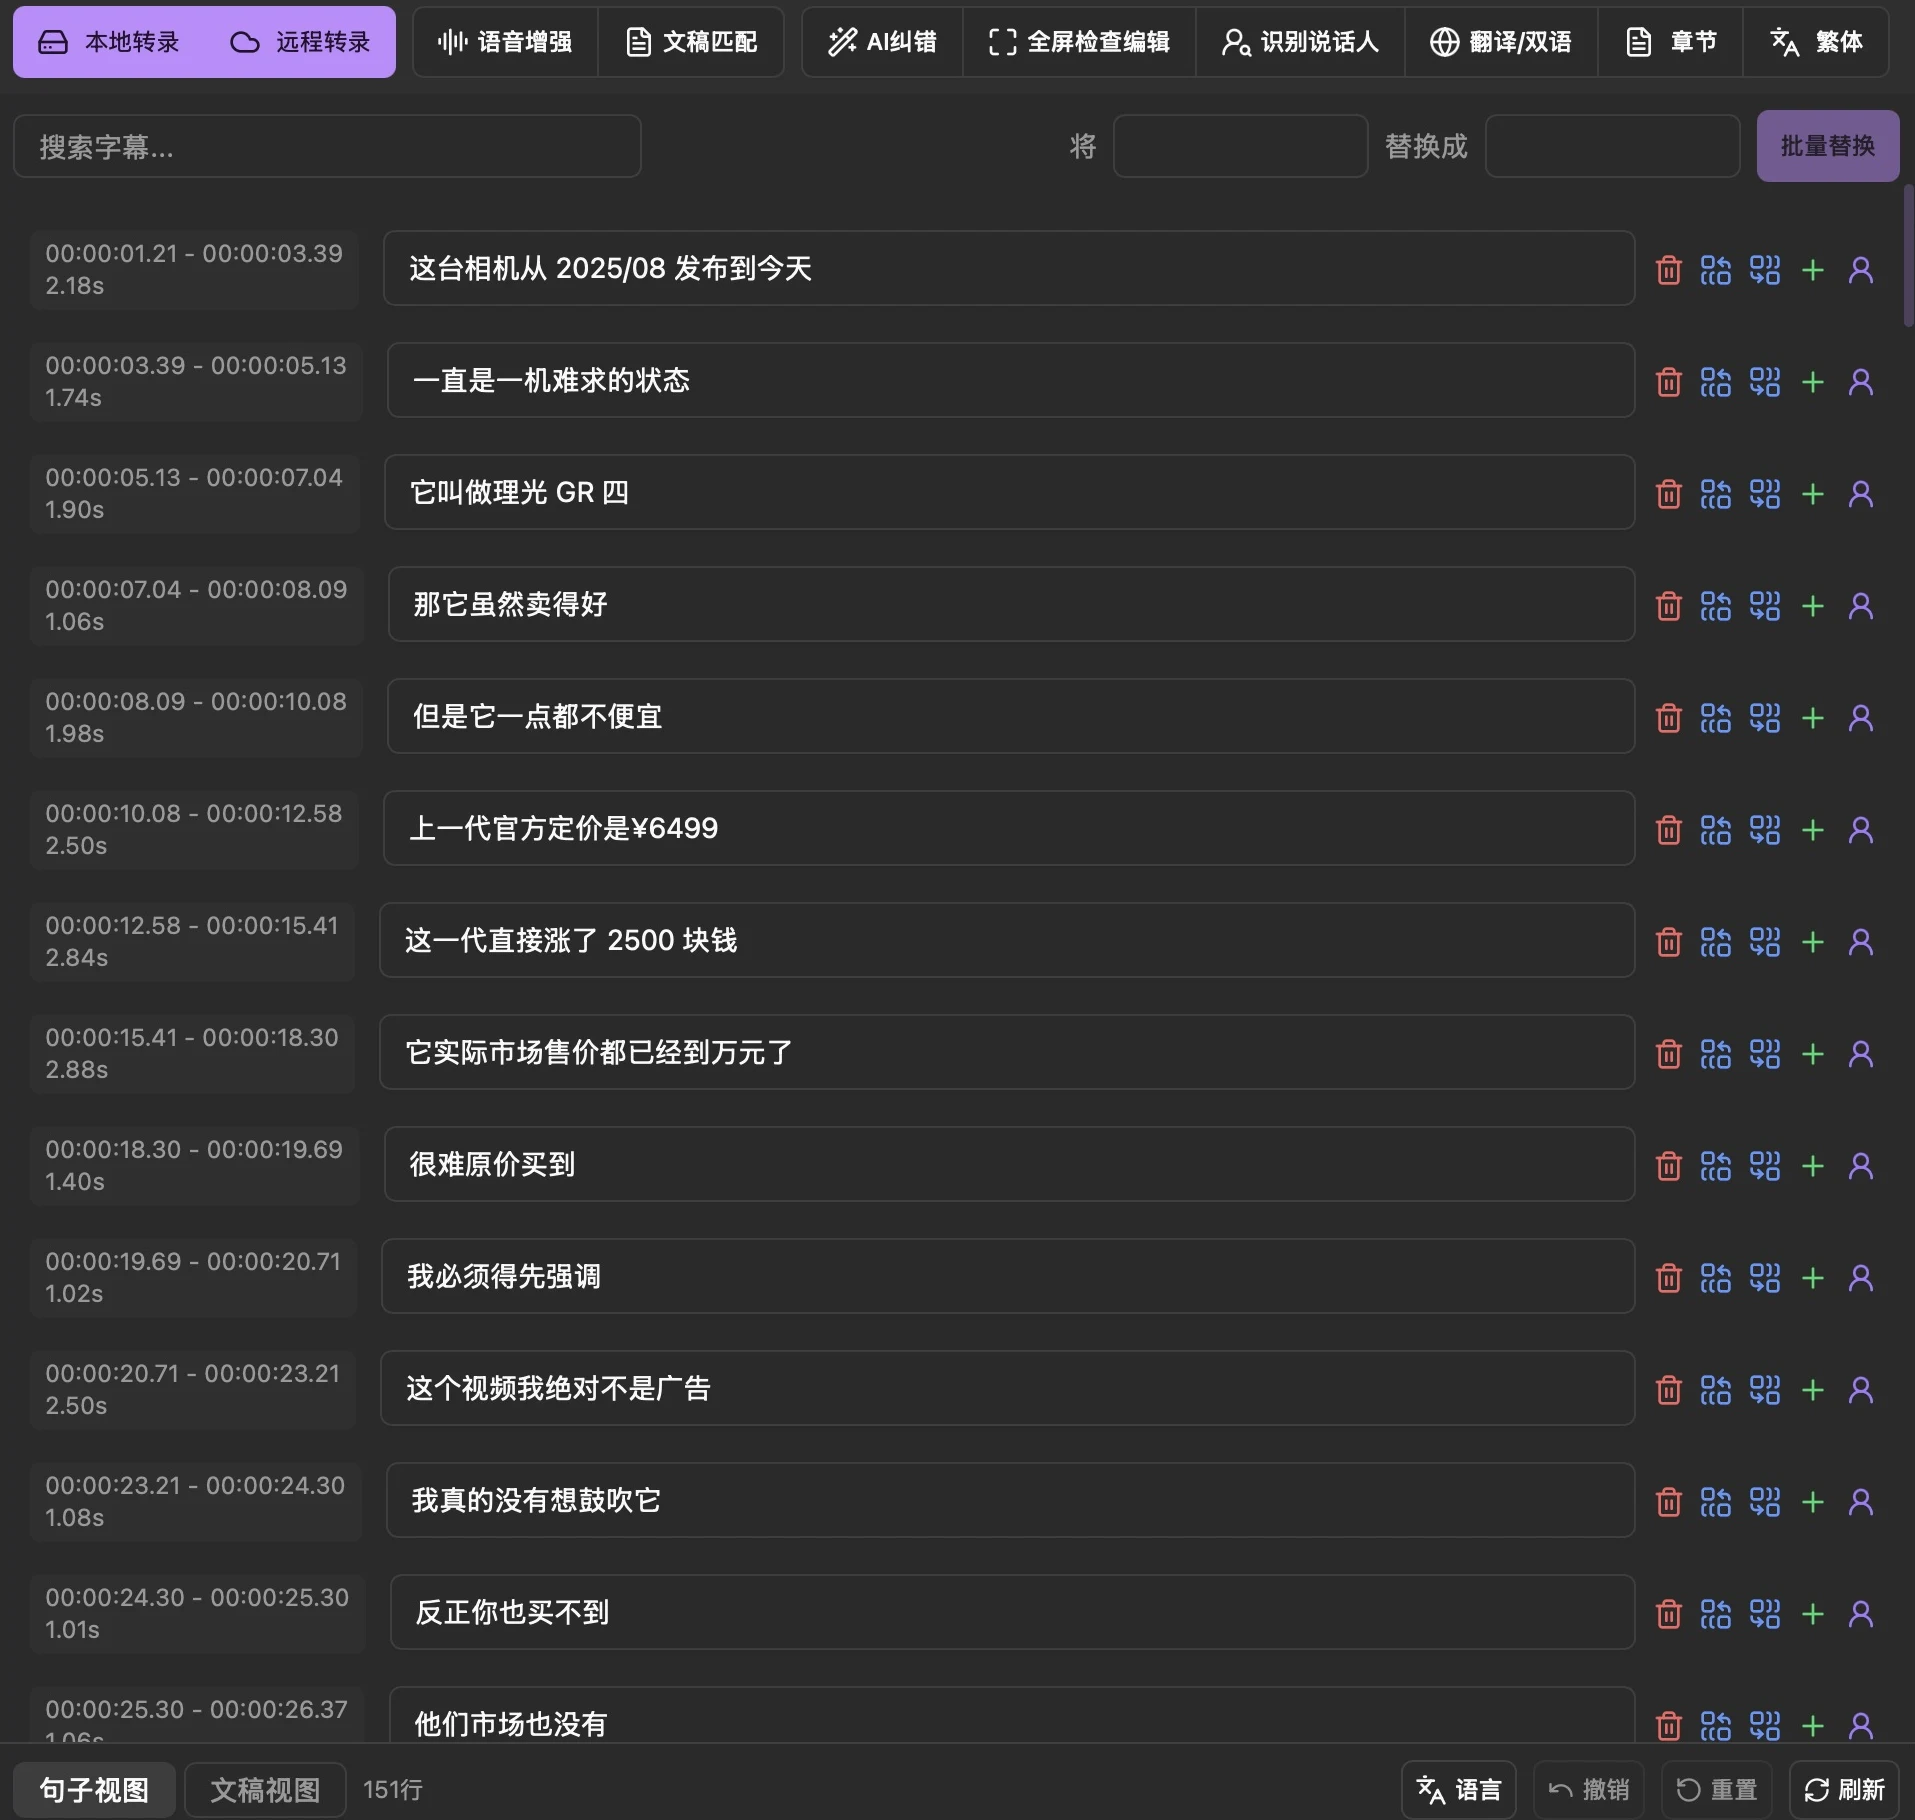Viewport: 1915px width, 1820px height.
Task: Open the 文稿匹配 script matching tool
Action: point(691,42)
